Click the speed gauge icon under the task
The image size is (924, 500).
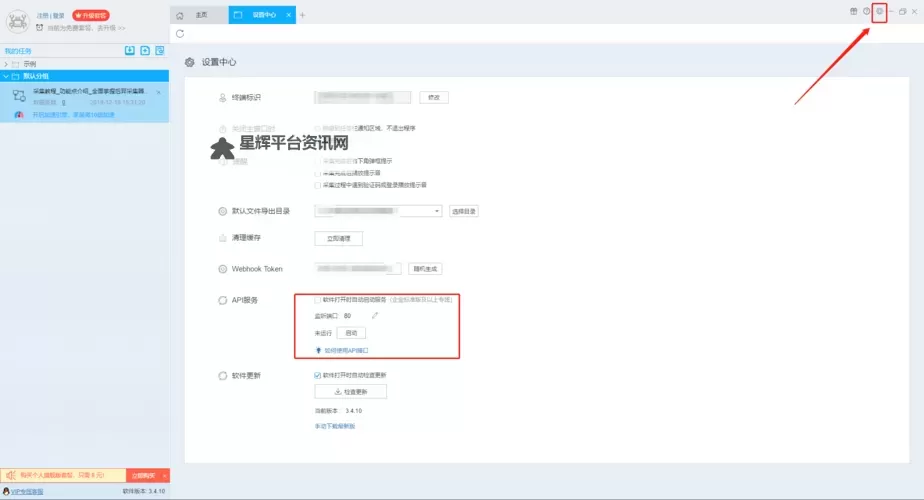[19, 115]
